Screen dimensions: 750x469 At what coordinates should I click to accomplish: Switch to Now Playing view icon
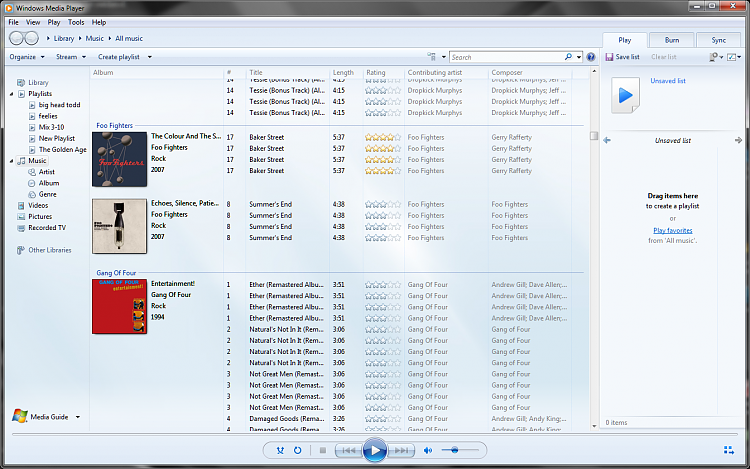(728, 450)
